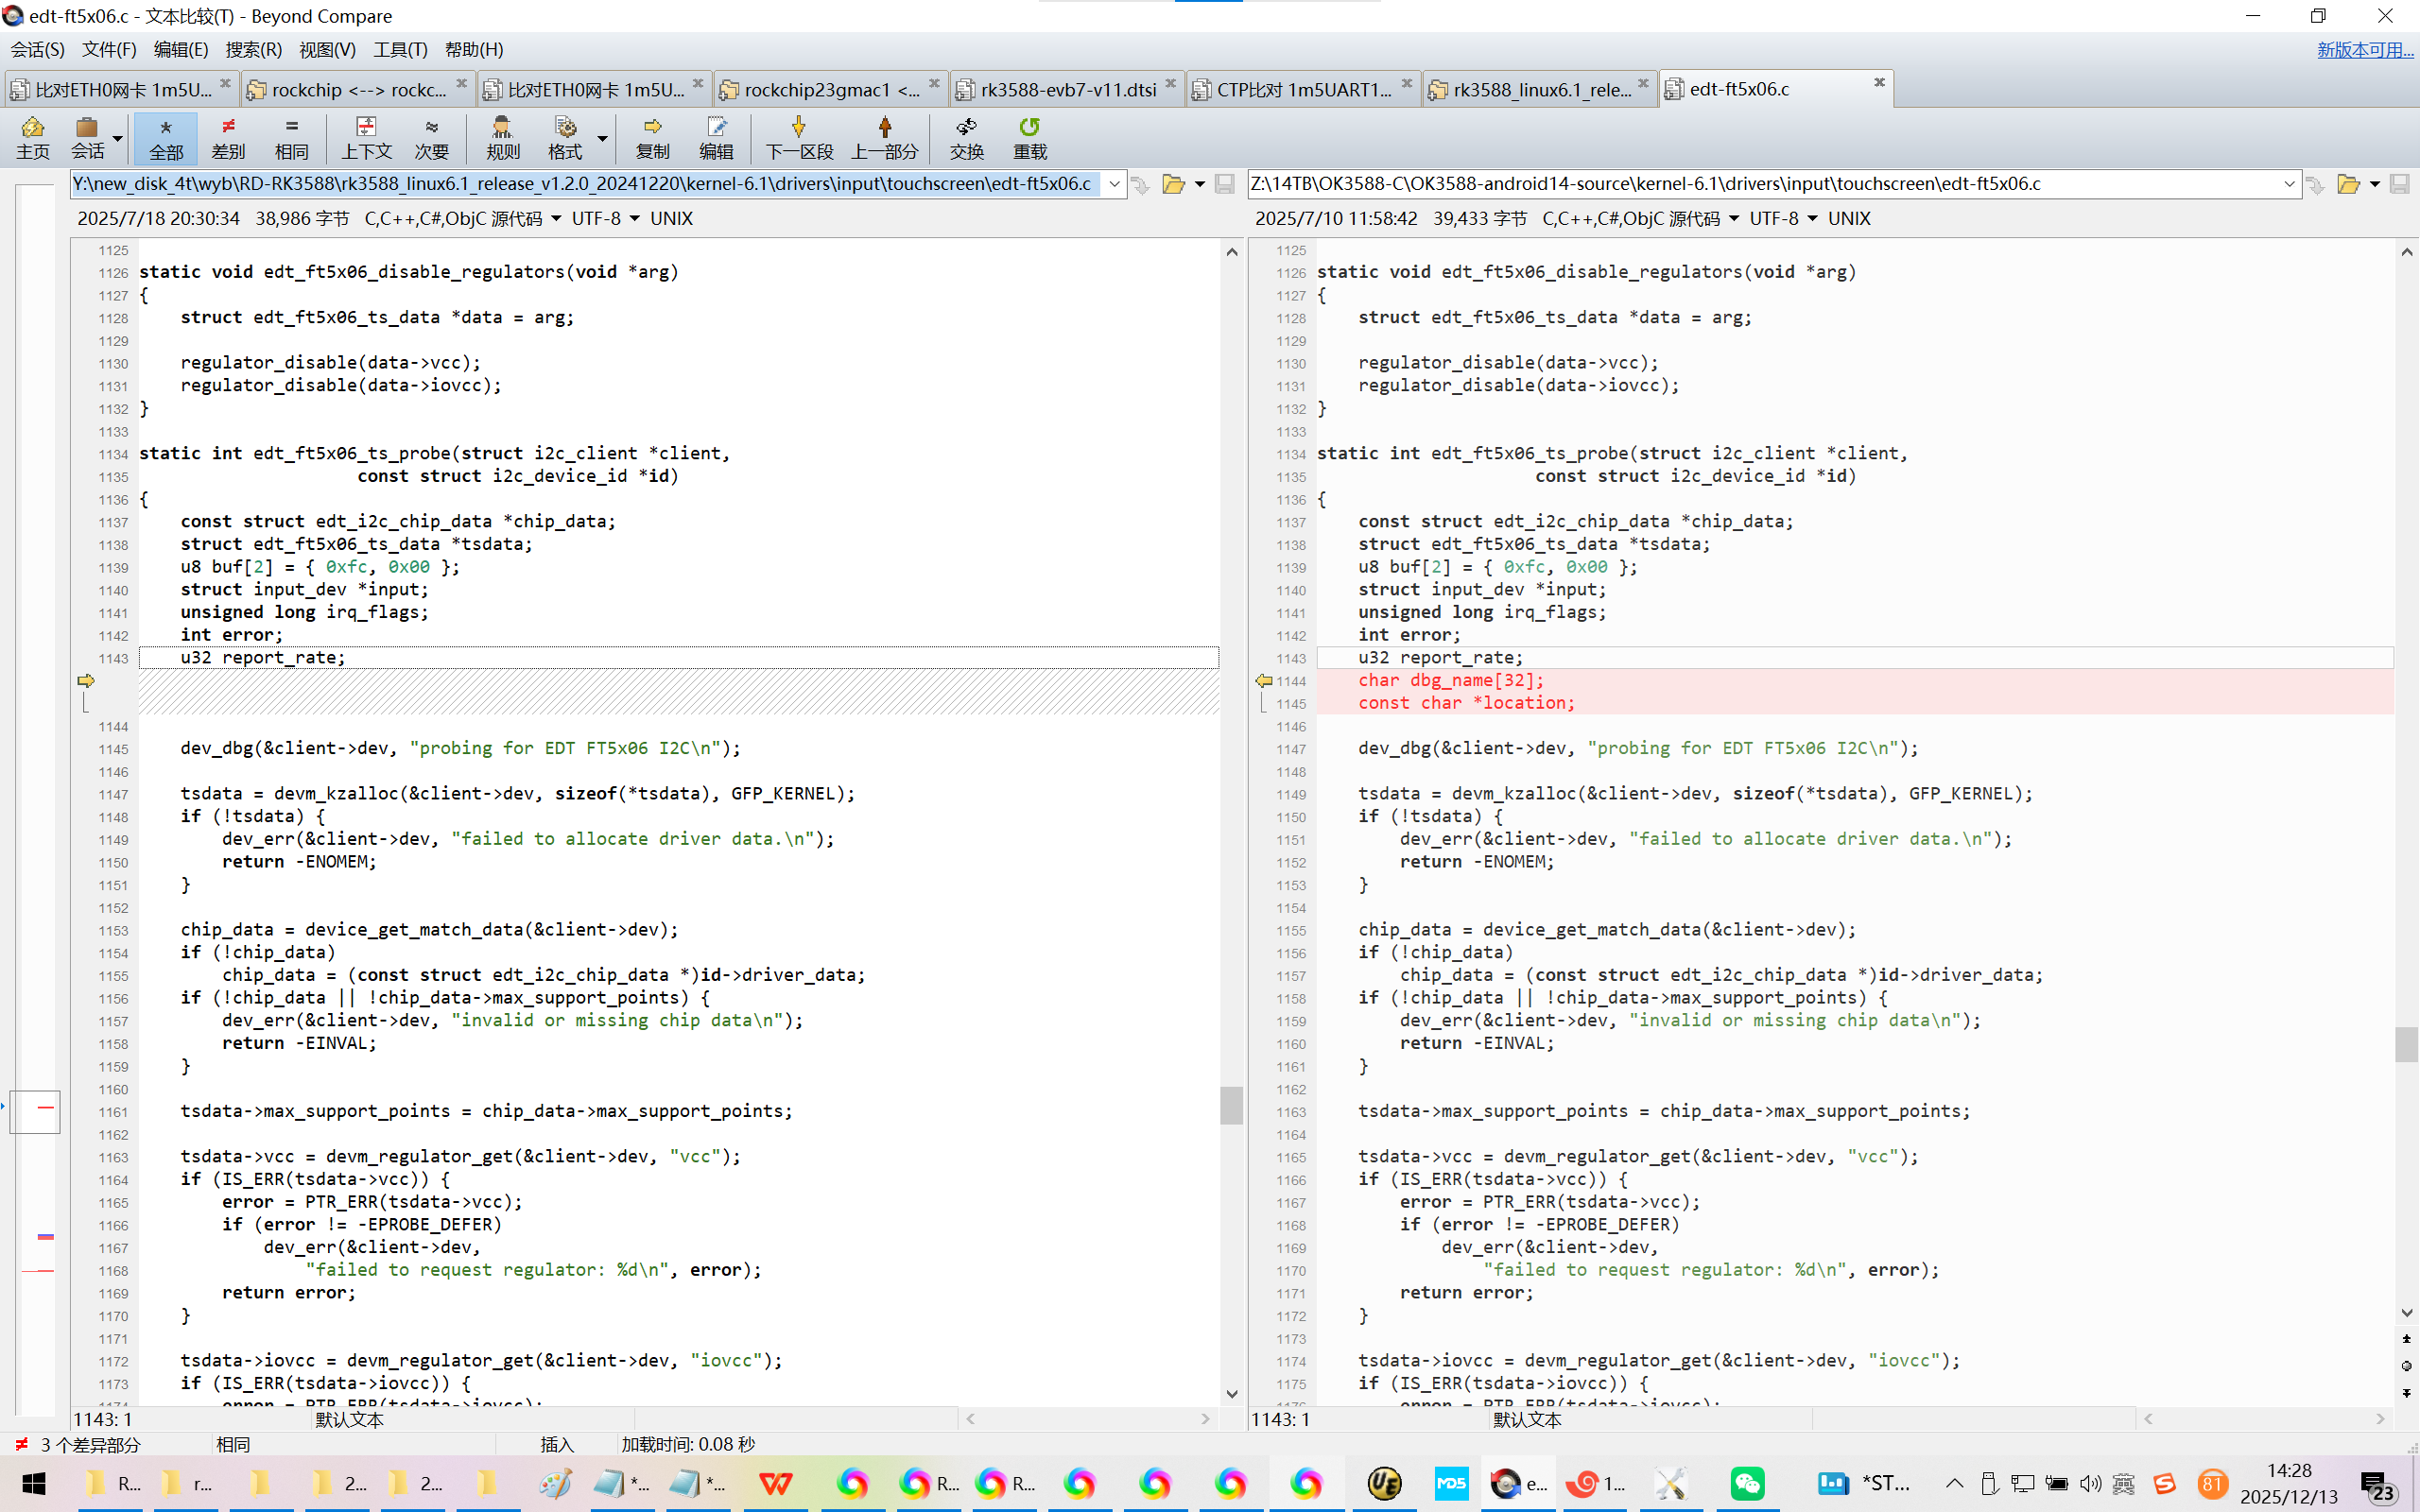2420x1512 pixels.
Task: Jump to next difference section (下一区段)
Action: click(x=798, y=137)
